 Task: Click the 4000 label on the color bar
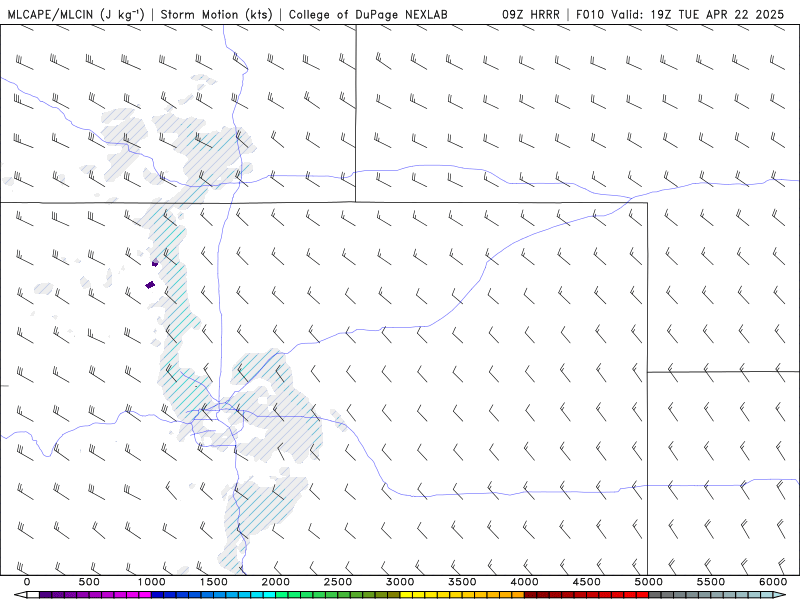524,582
